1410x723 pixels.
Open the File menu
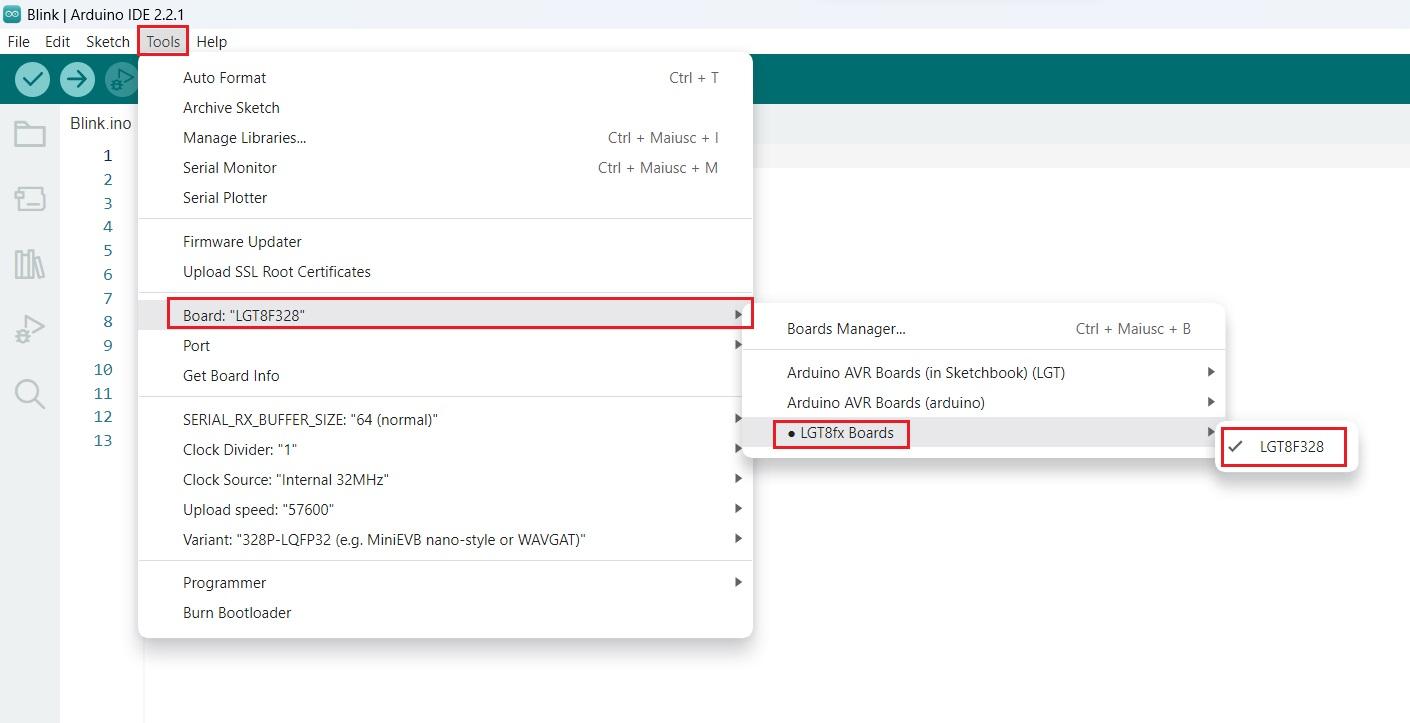[18, 42]
